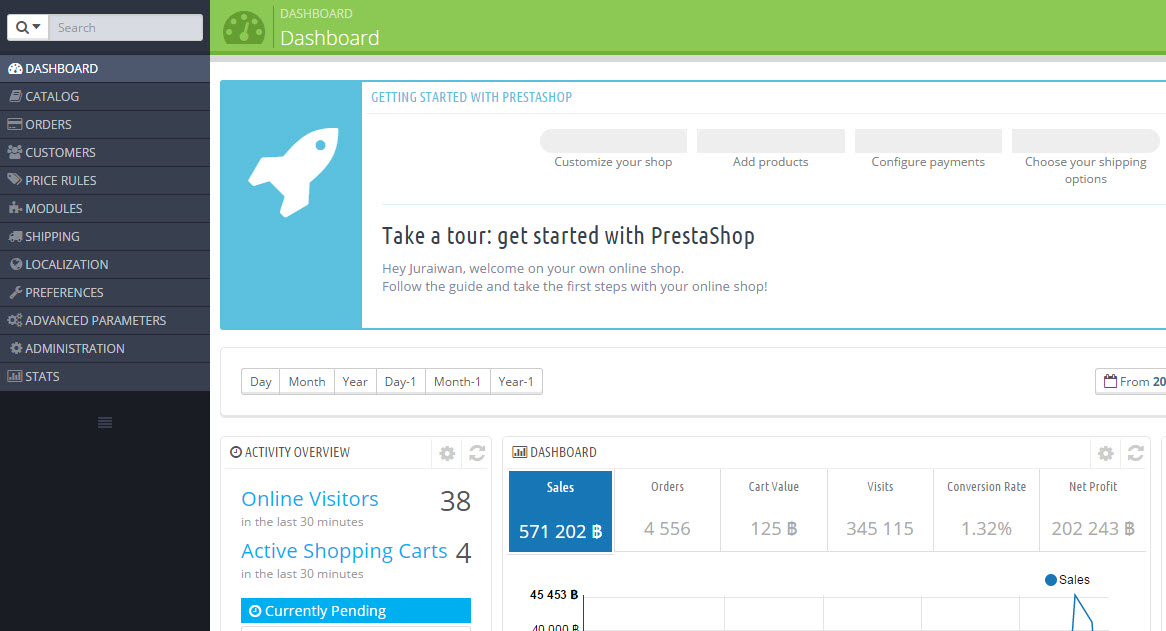Screen dimensions: 1166x631
Task: Open Stats in the sidebar
Action: [x=105, y=377]
